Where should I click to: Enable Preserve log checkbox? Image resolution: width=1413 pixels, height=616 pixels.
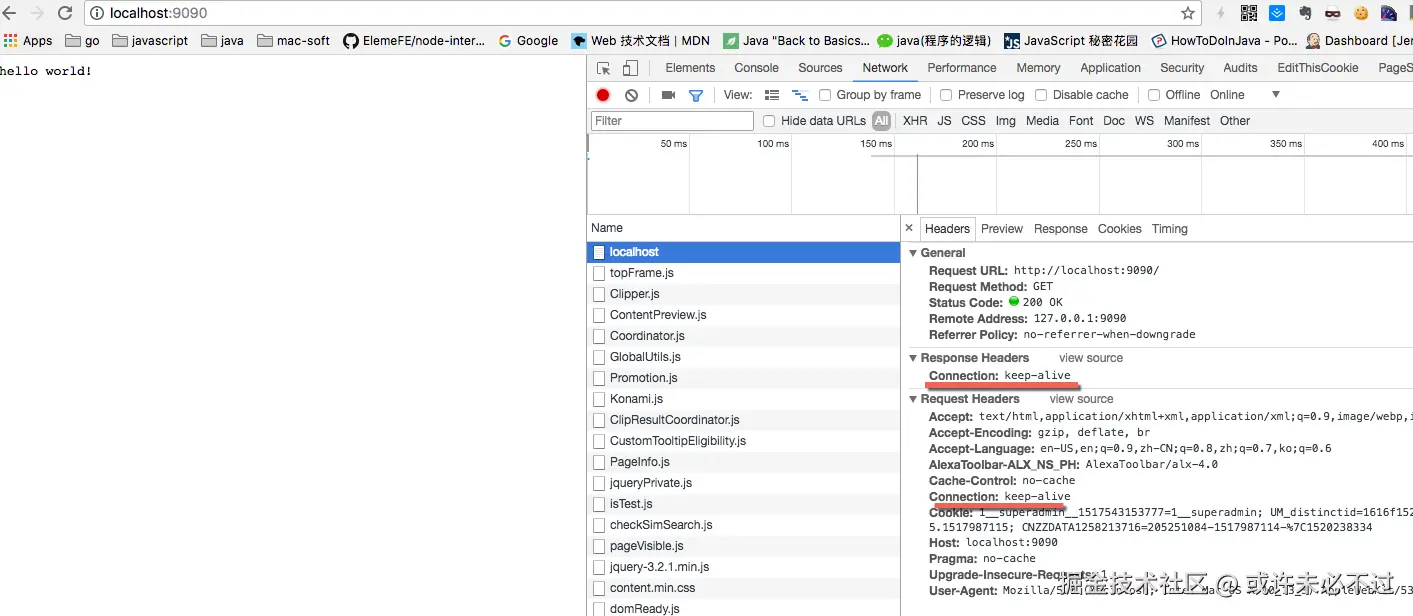point(946,95)
